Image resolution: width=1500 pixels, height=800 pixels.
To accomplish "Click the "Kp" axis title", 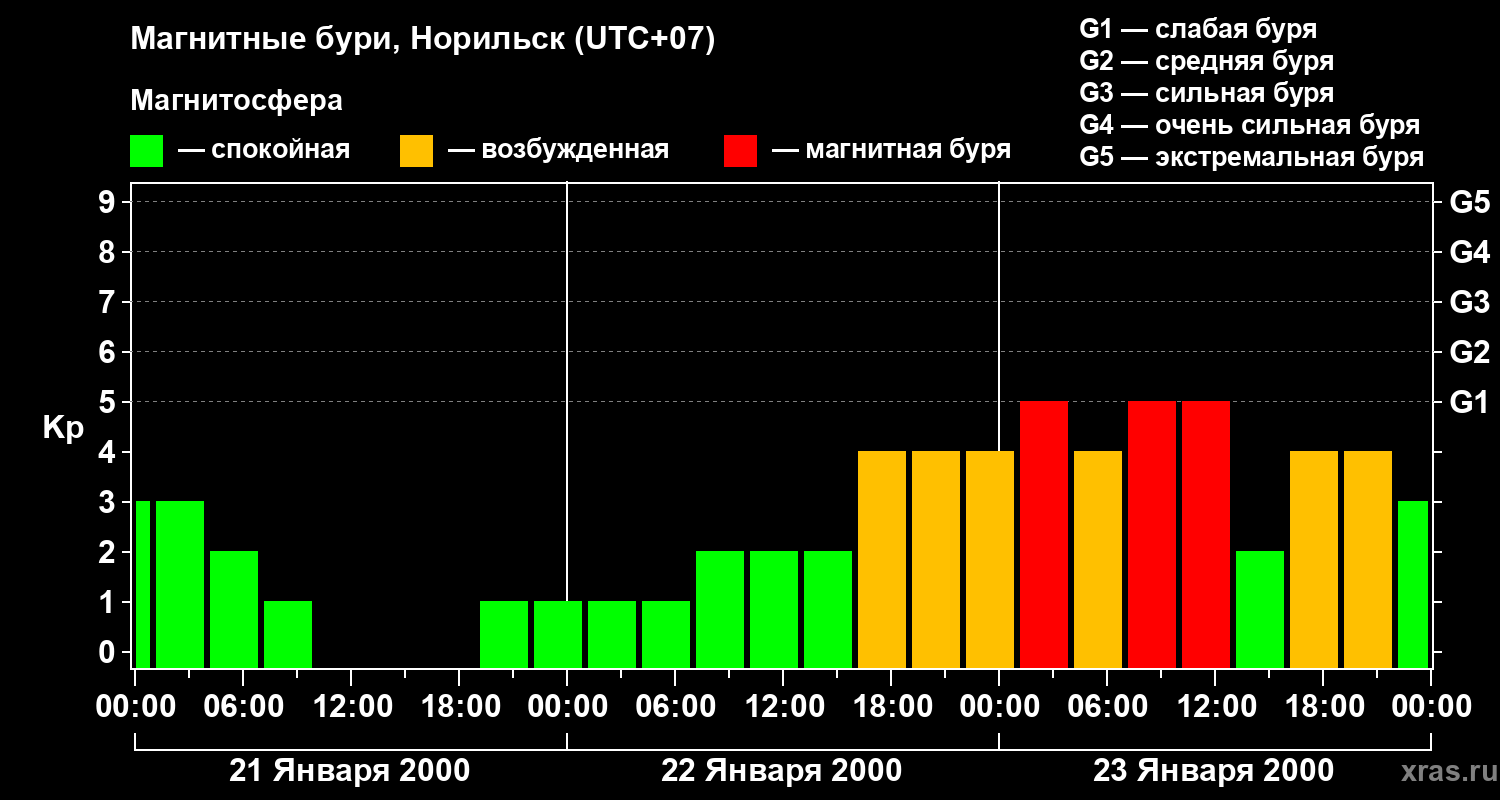I will (63, 428).
